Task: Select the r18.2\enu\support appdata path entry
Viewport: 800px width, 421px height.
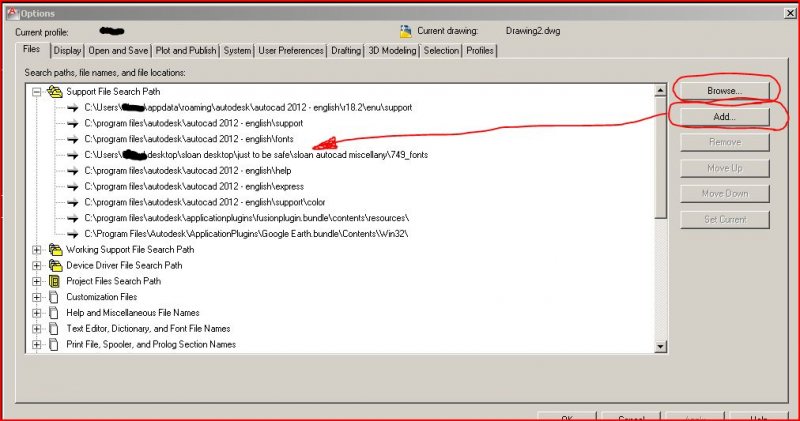Action: click(248, 108)
